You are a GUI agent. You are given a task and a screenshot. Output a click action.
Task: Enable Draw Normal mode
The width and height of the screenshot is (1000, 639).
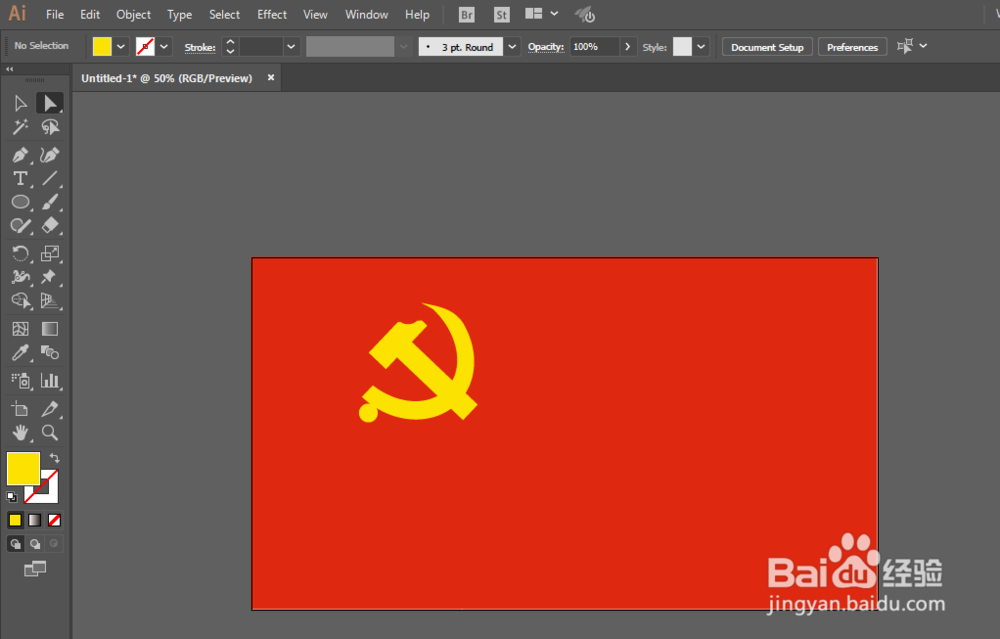(x=15, y=544)
